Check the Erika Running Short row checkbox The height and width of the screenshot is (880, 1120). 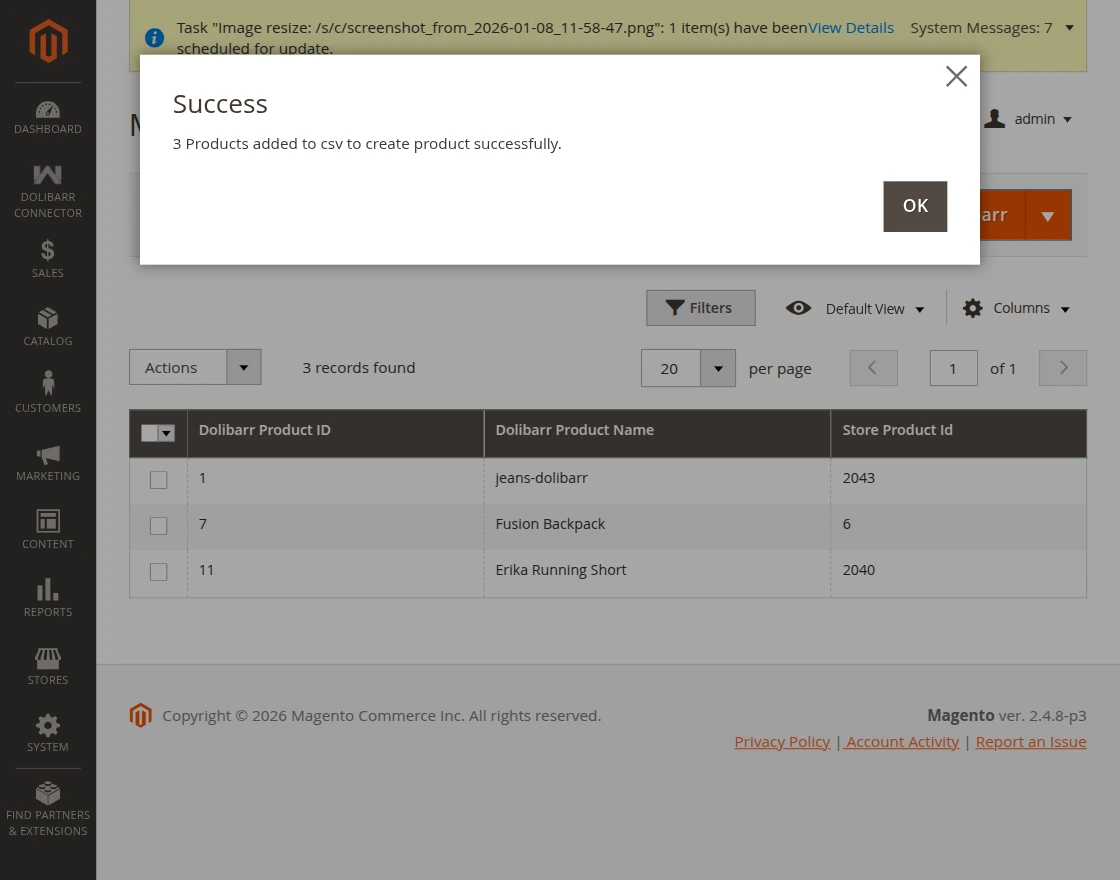pos(159,571)
